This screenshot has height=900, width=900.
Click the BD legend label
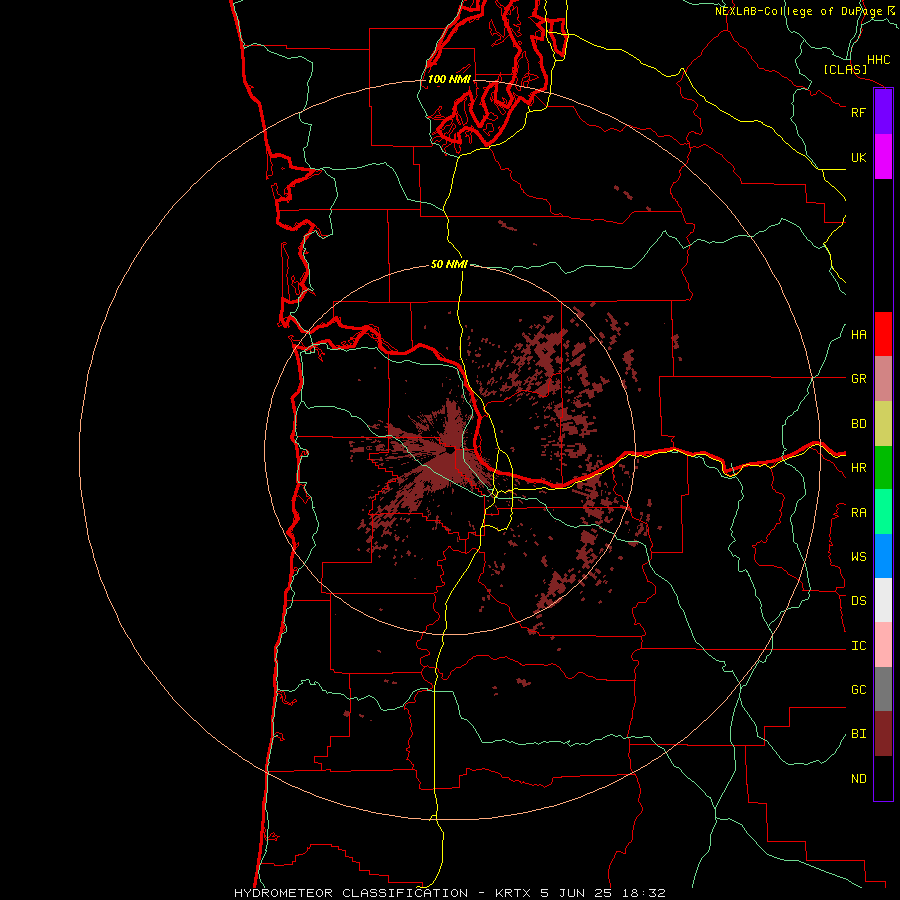[x=858, y=424]
